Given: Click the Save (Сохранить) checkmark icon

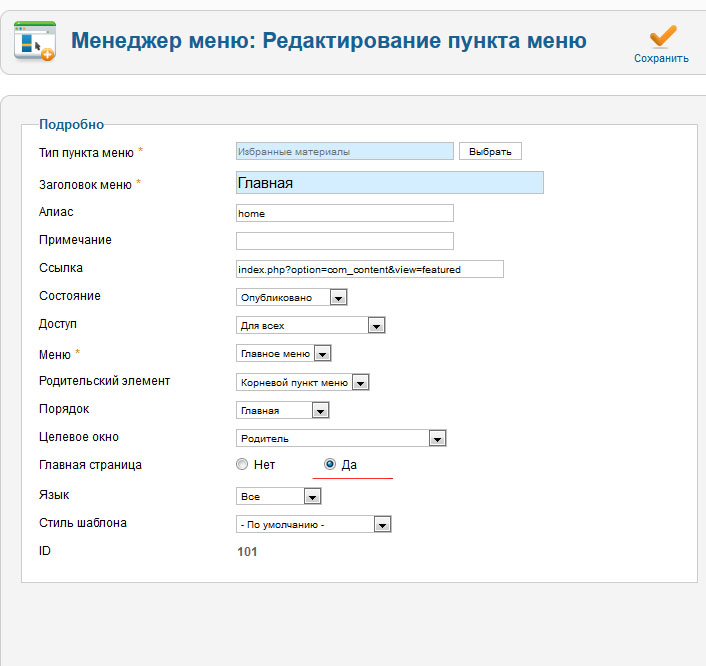Looking at the screenshot, I should click(662, 35).
